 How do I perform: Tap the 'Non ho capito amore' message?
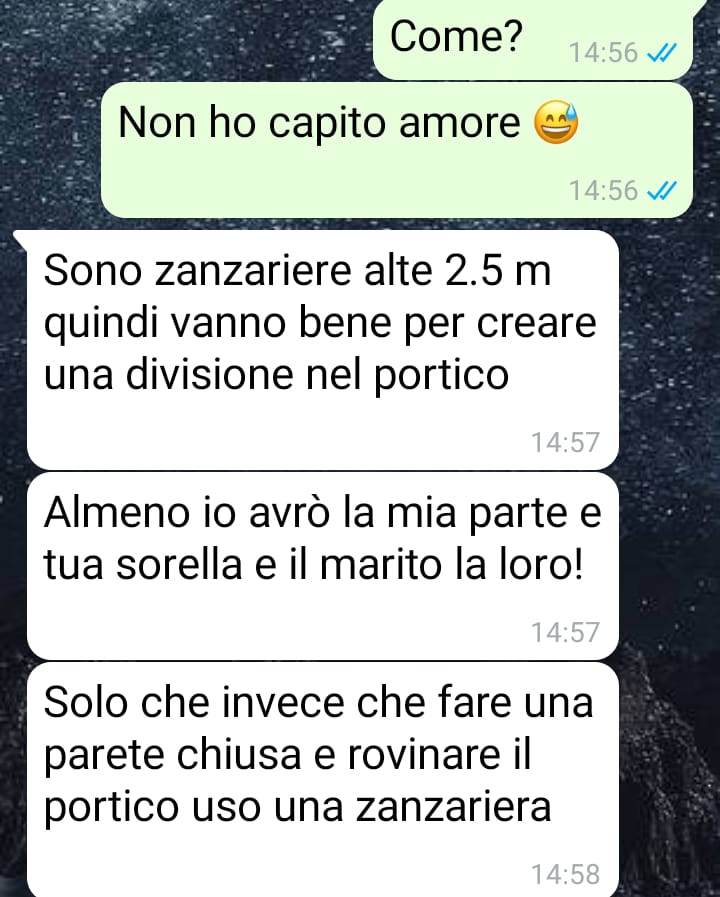coord(397,150)
